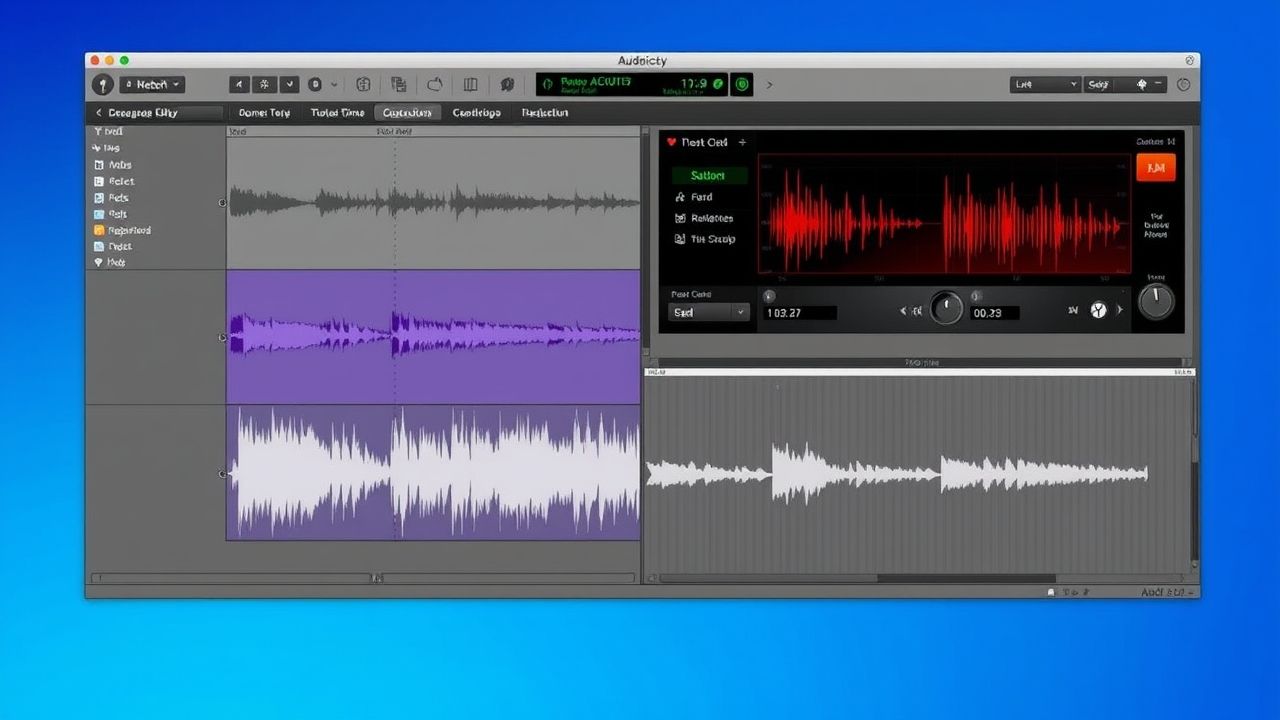Click the center rotary knob in the plugin
1280x720 pixels.
click(946, 308)
